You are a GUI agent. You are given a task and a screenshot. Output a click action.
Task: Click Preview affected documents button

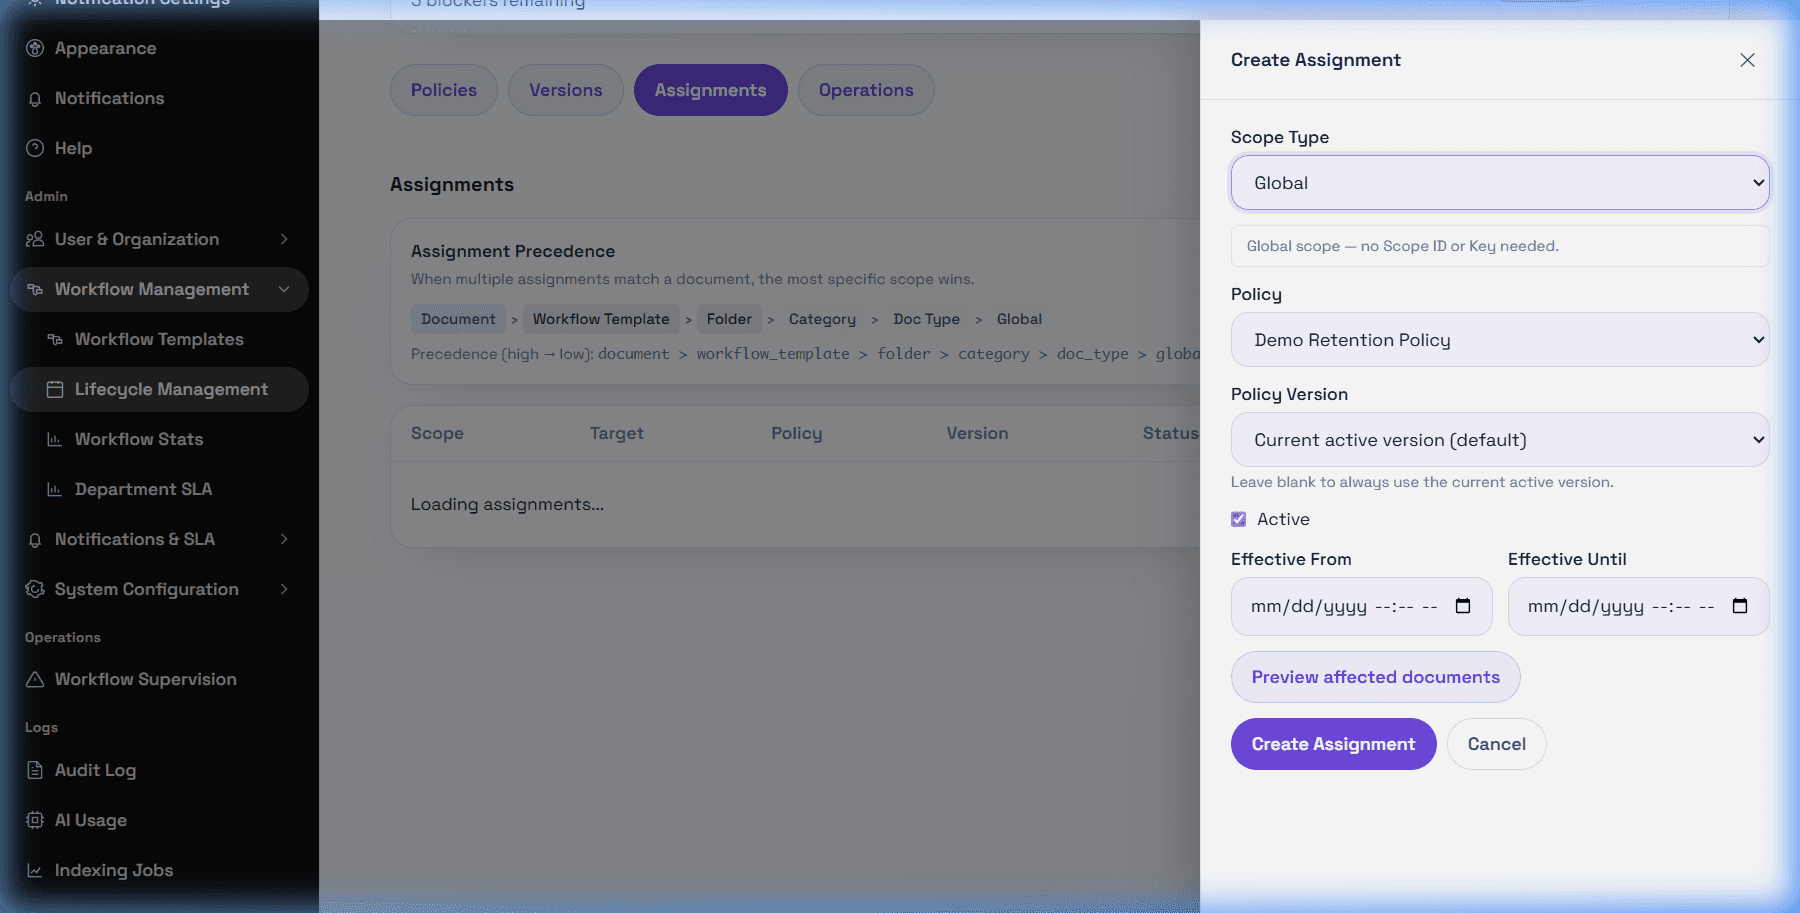[1375, 677]
